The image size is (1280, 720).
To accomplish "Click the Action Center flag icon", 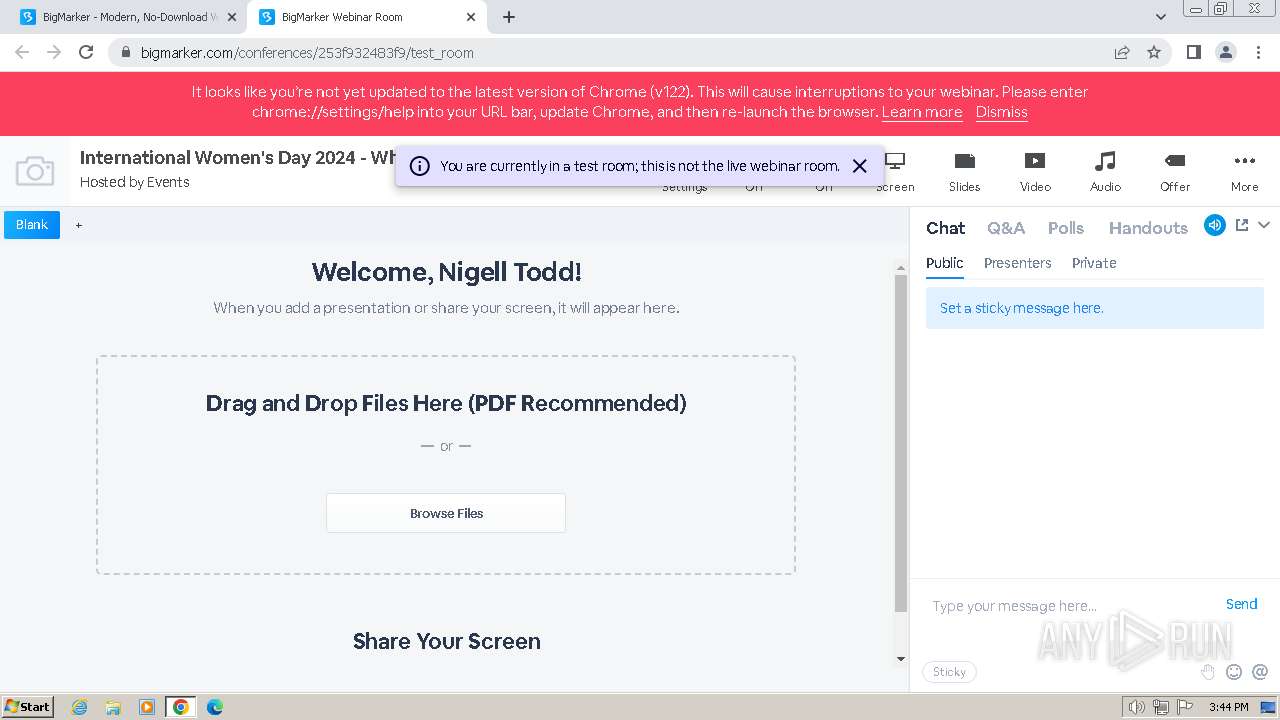I will [x=1184, y=707].
